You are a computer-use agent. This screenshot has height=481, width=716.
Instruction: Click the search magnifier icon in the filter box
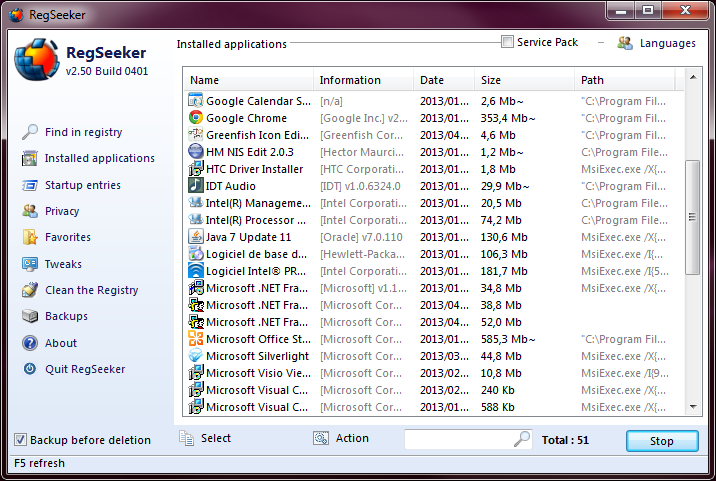[x=521, y=439]
